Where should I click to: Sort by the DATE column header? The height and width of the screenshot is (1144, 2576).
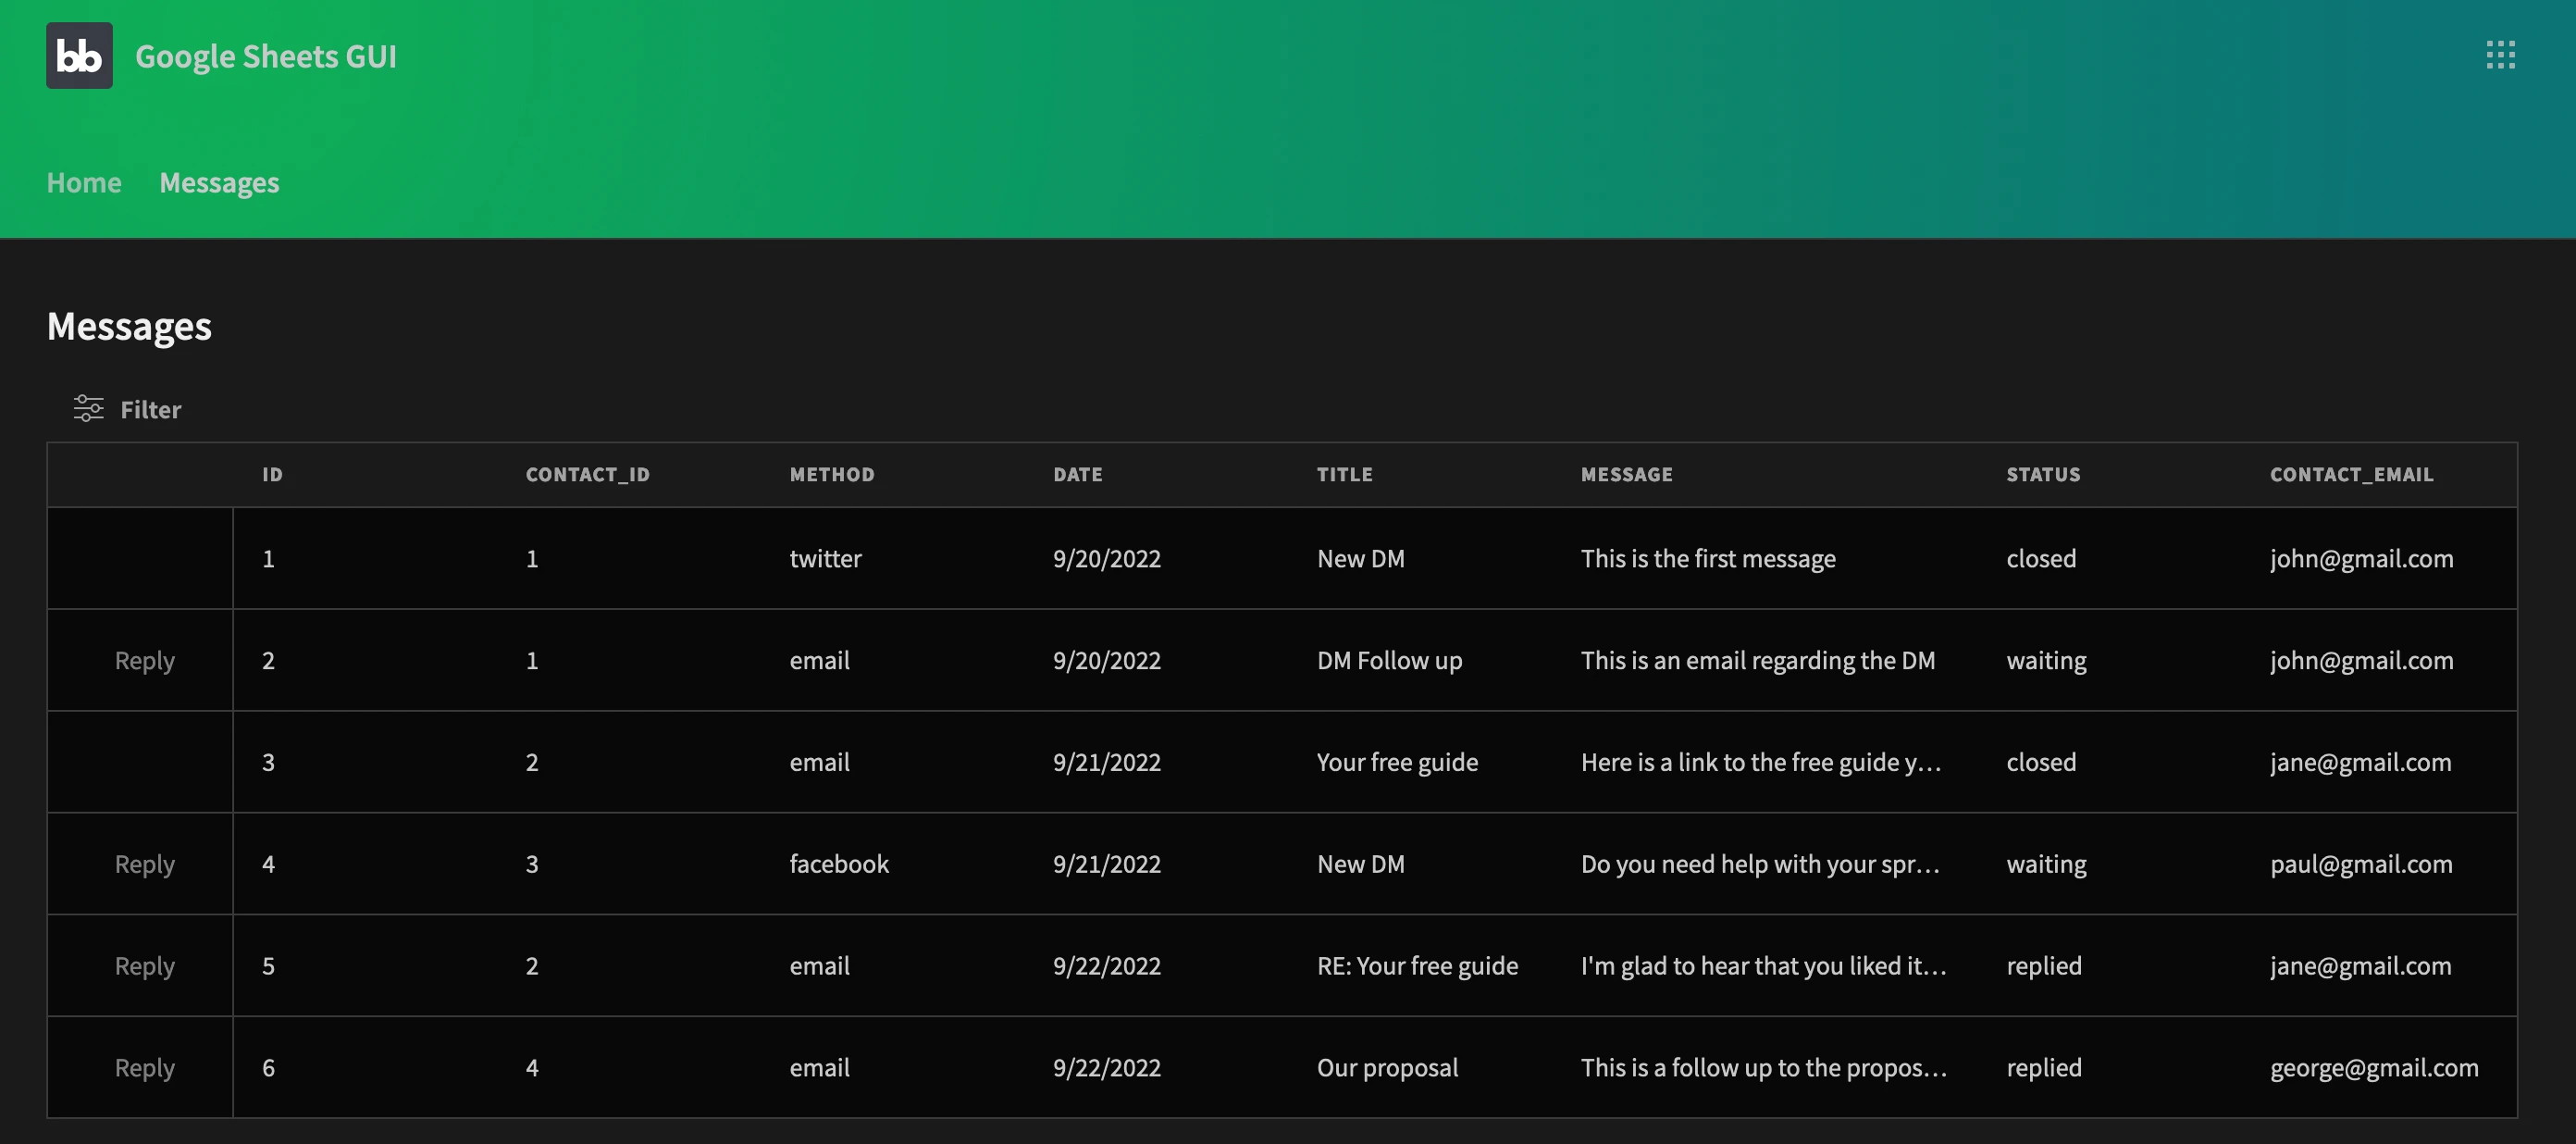pos(1077,474)
